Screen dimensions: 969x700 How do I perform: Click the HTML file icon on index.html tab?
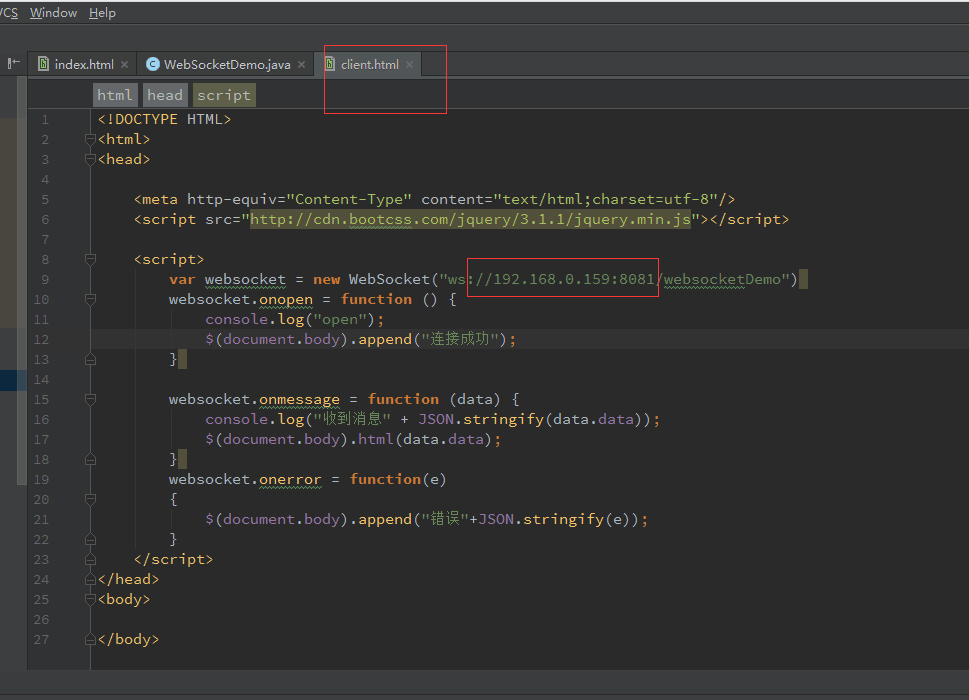click(x=43, y=64)
